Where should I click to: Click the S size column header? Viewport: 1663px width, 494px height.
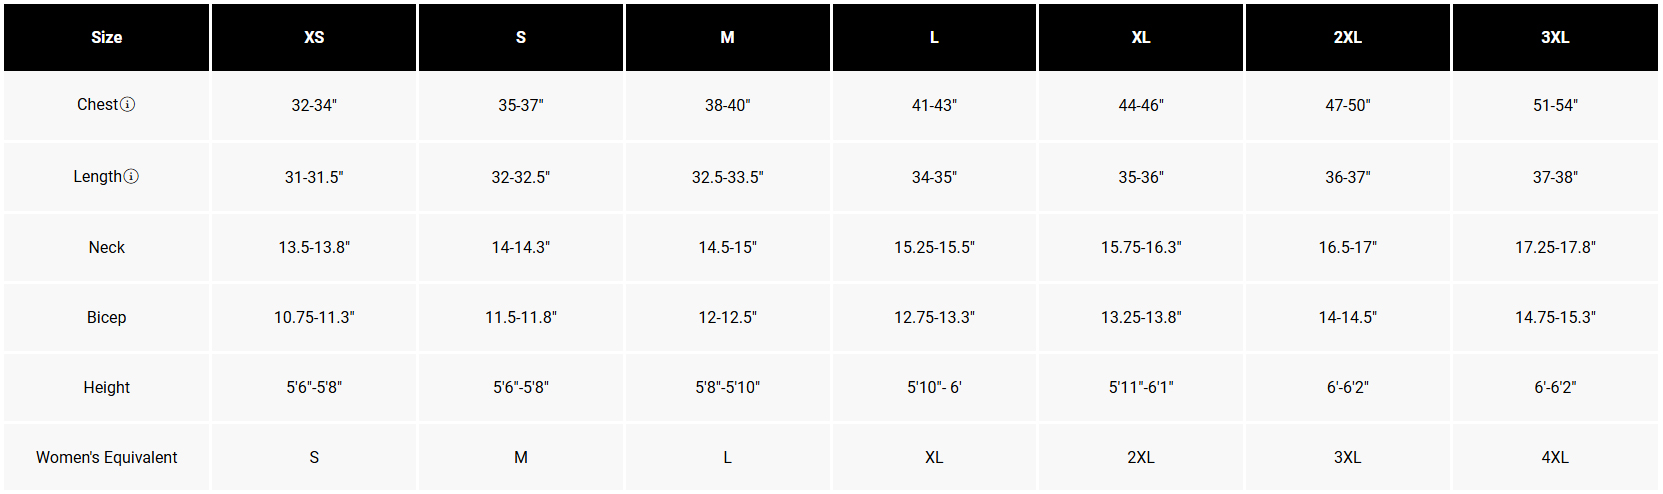point(520,37)
